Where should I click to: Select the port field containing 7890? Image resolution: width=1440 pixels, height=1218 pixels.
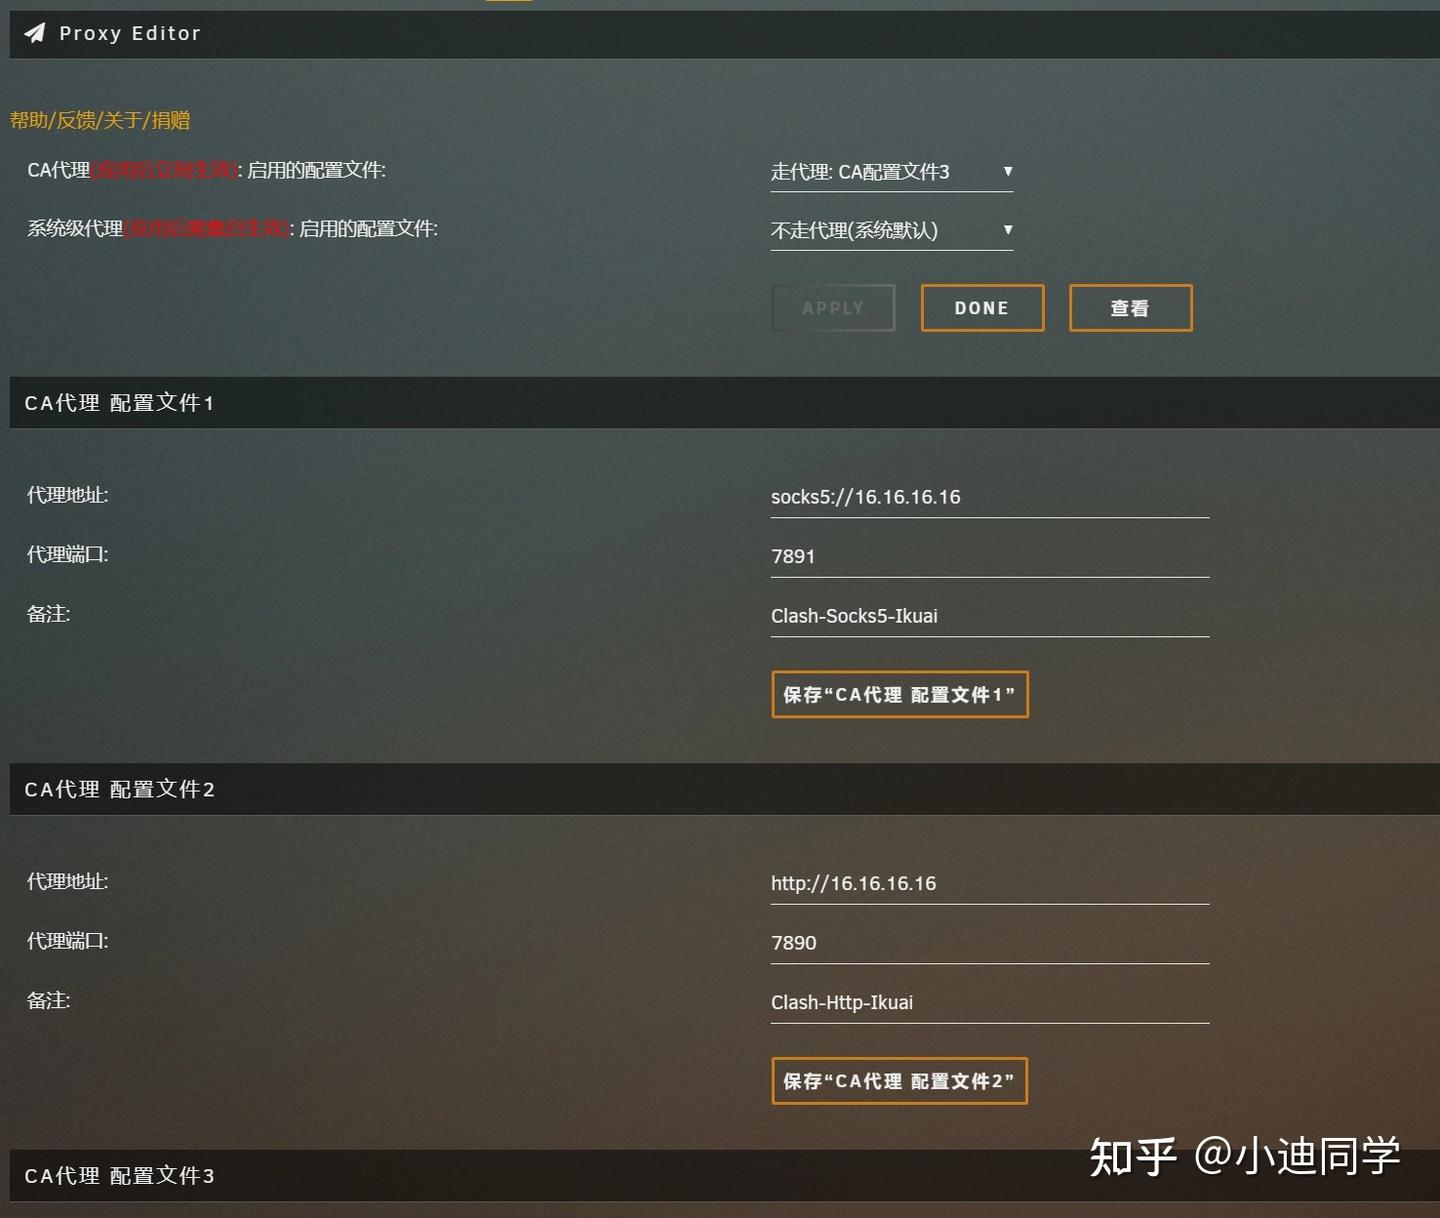click(x=989, y=943)
